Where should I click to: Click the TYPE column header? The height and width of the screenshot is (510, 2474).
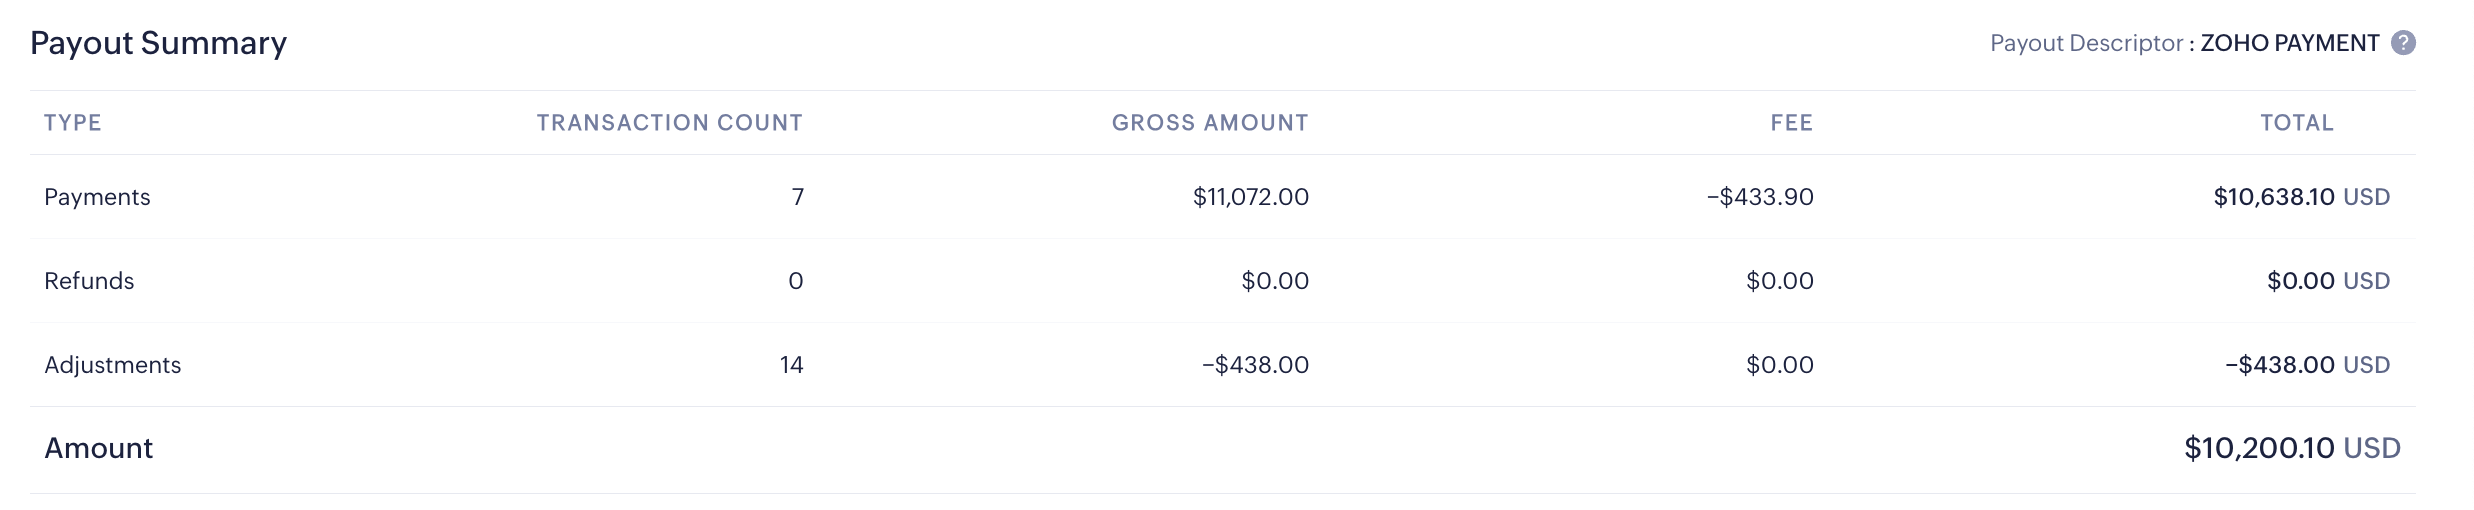click(x=73, y=123)
